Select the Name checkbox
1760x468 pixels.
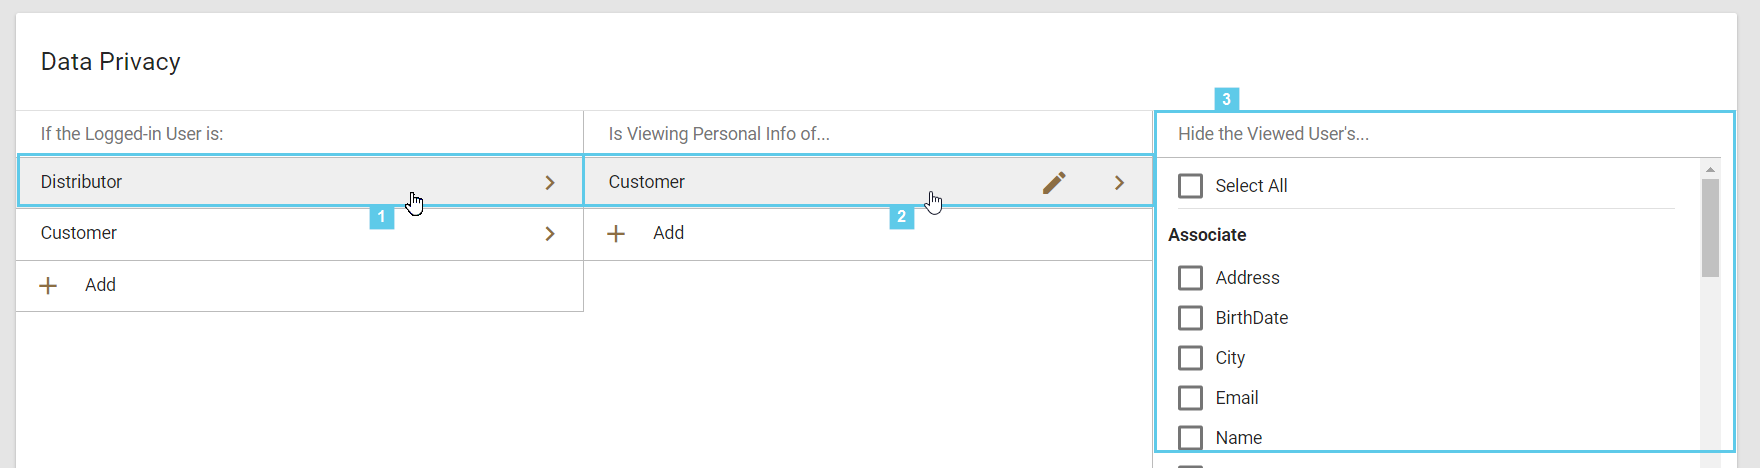[1190, 438]
